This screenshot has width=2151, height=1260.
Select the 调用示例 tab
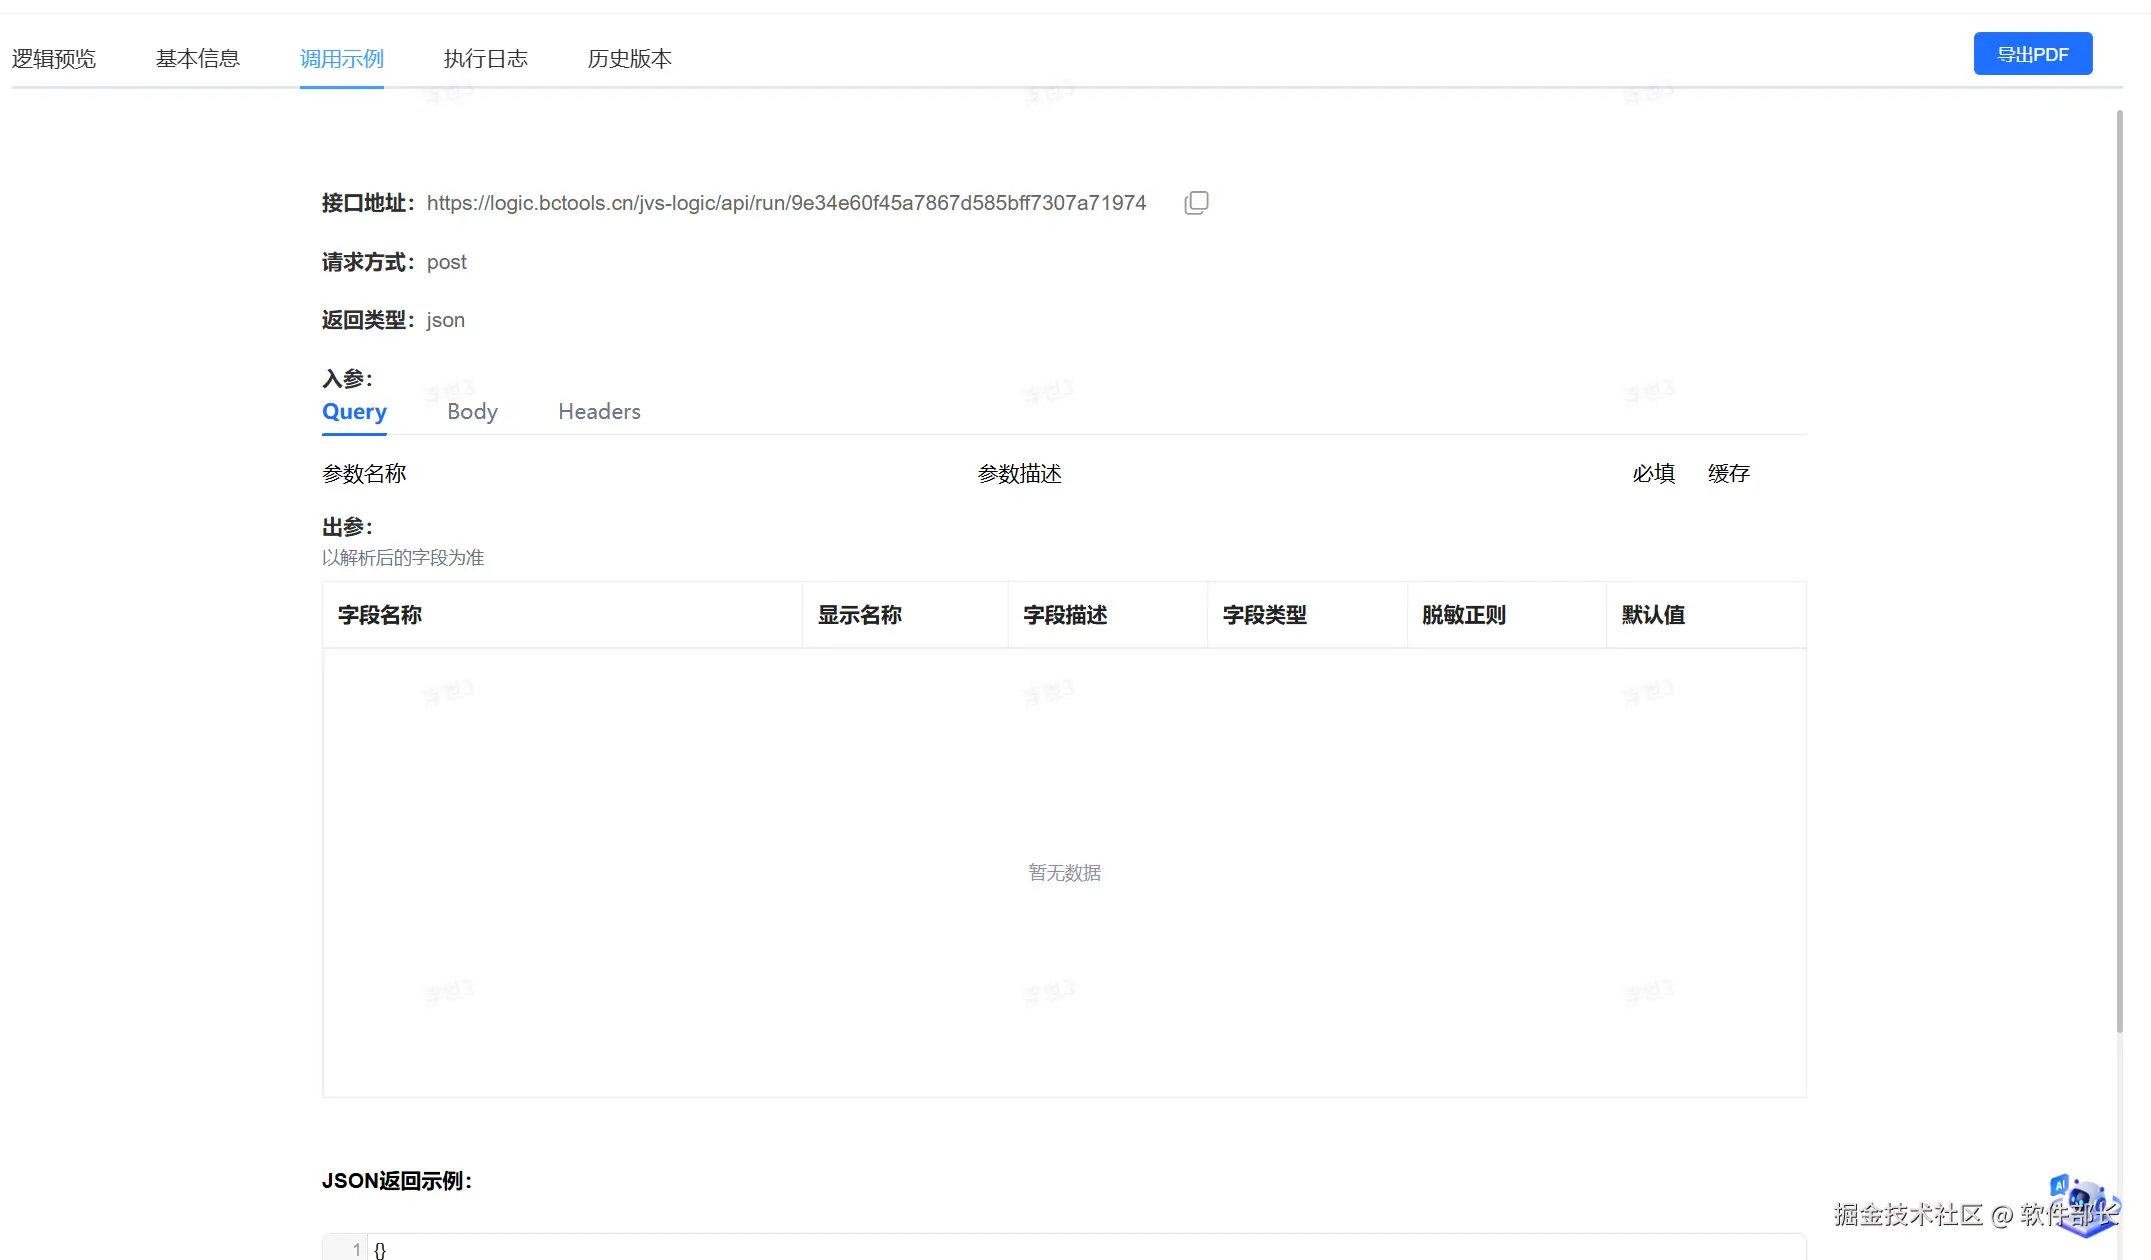342,59
